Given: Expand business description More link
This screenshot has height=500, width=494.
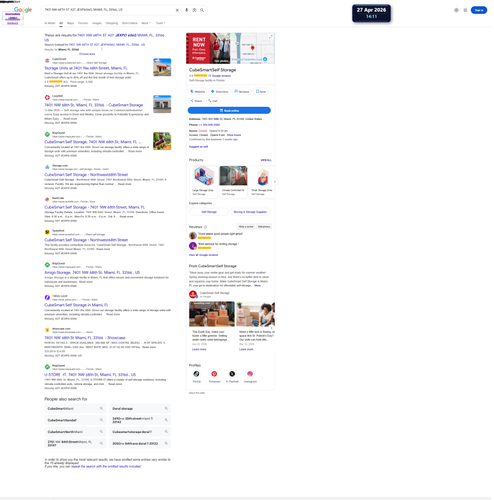Looking at the screenshot, I should pyautogui.click(x=258, y=286).
